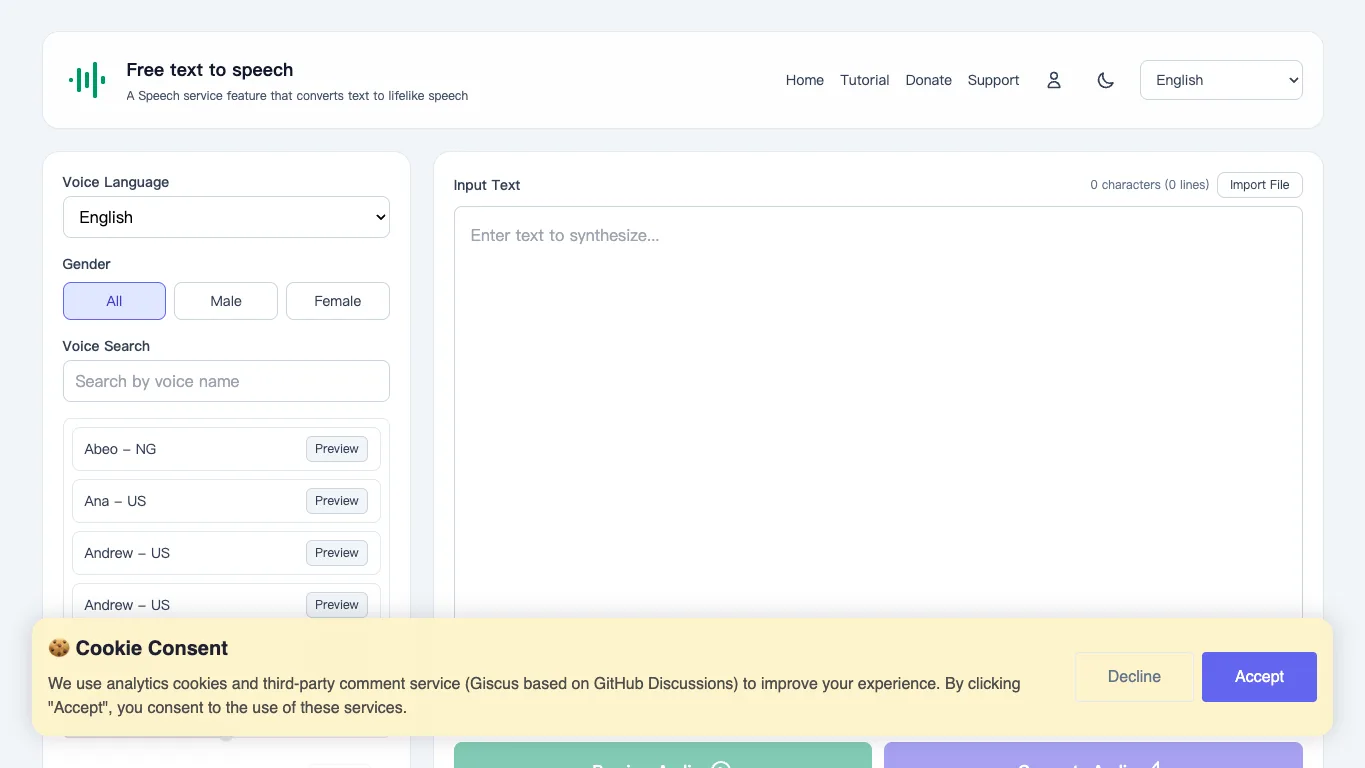Expand the site language selector in header
This screenshot has width=1365, height=768.
pyautogui.click(x=1221, y=80)
